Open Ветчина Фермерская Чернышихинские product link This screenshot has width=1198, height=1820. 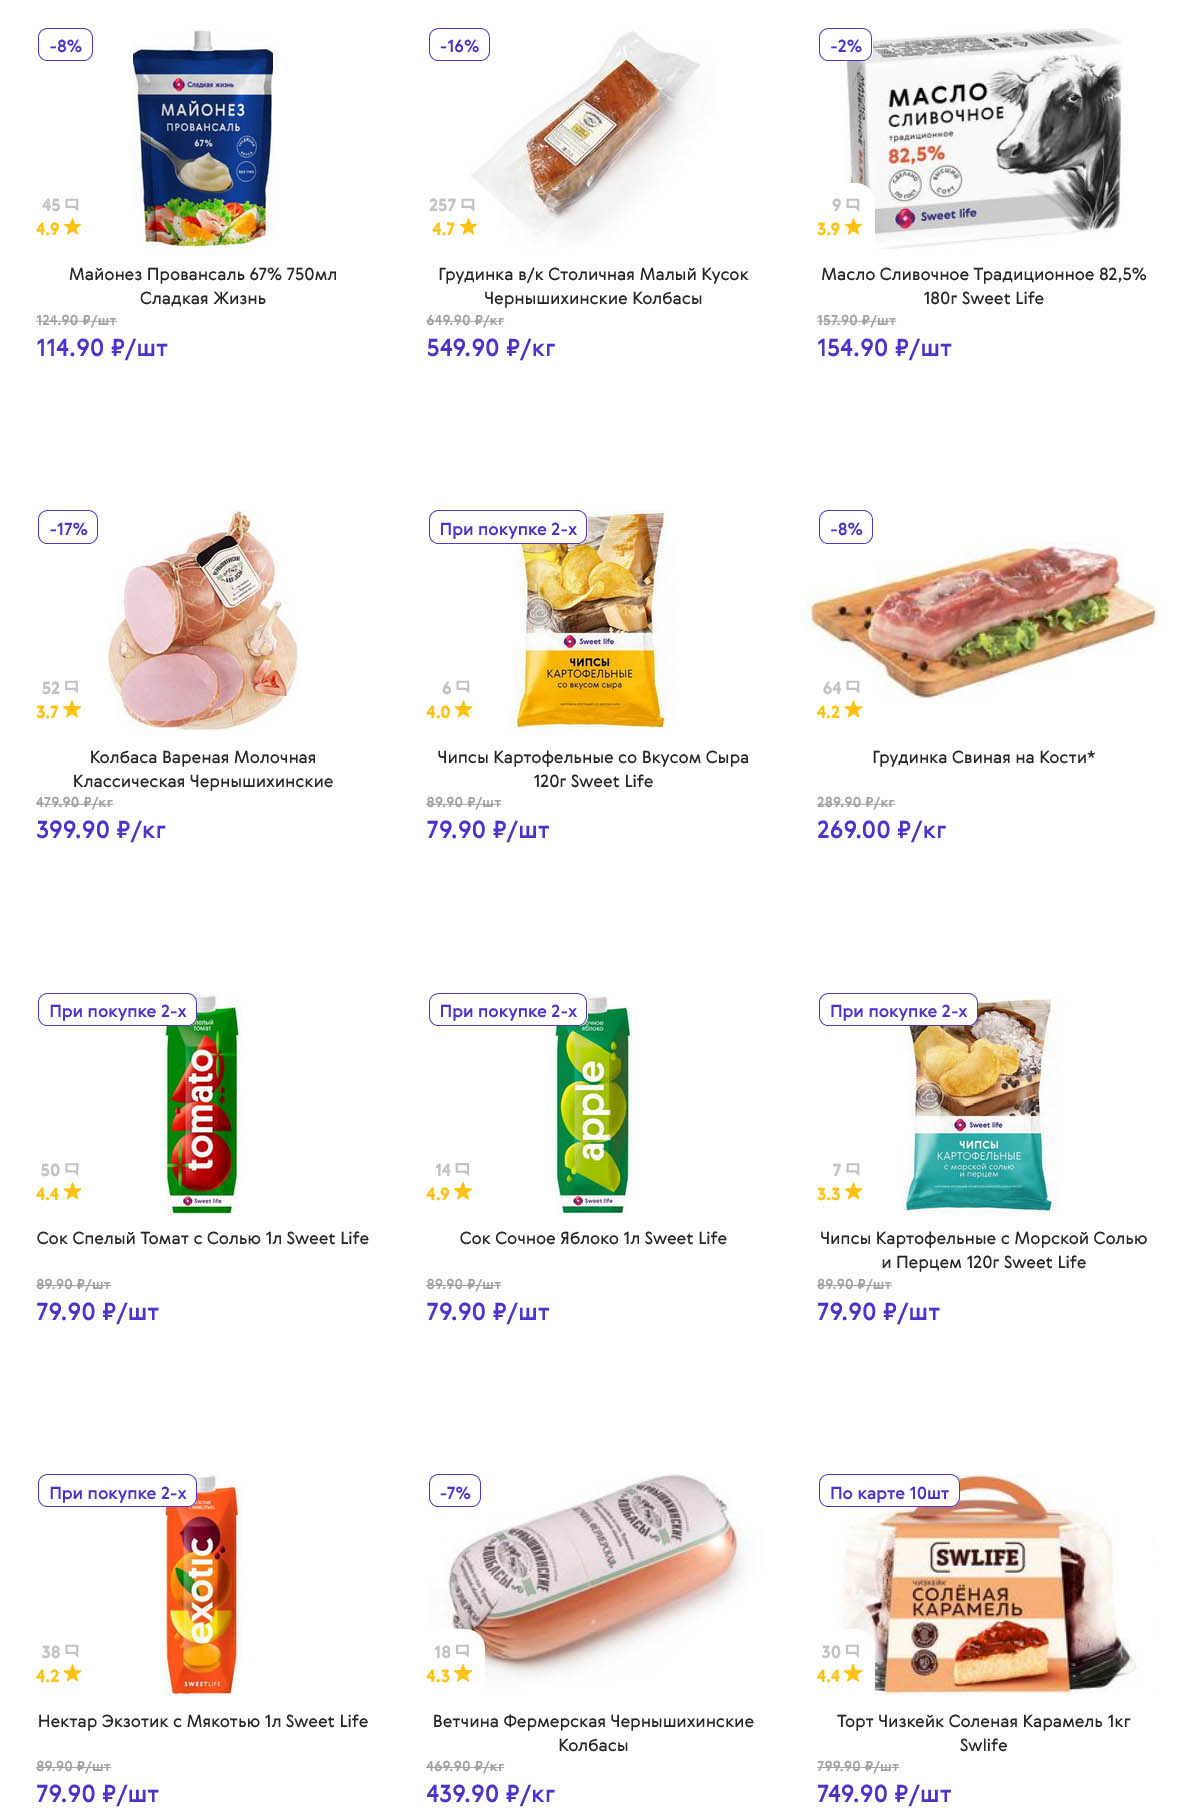(593, 1733)
